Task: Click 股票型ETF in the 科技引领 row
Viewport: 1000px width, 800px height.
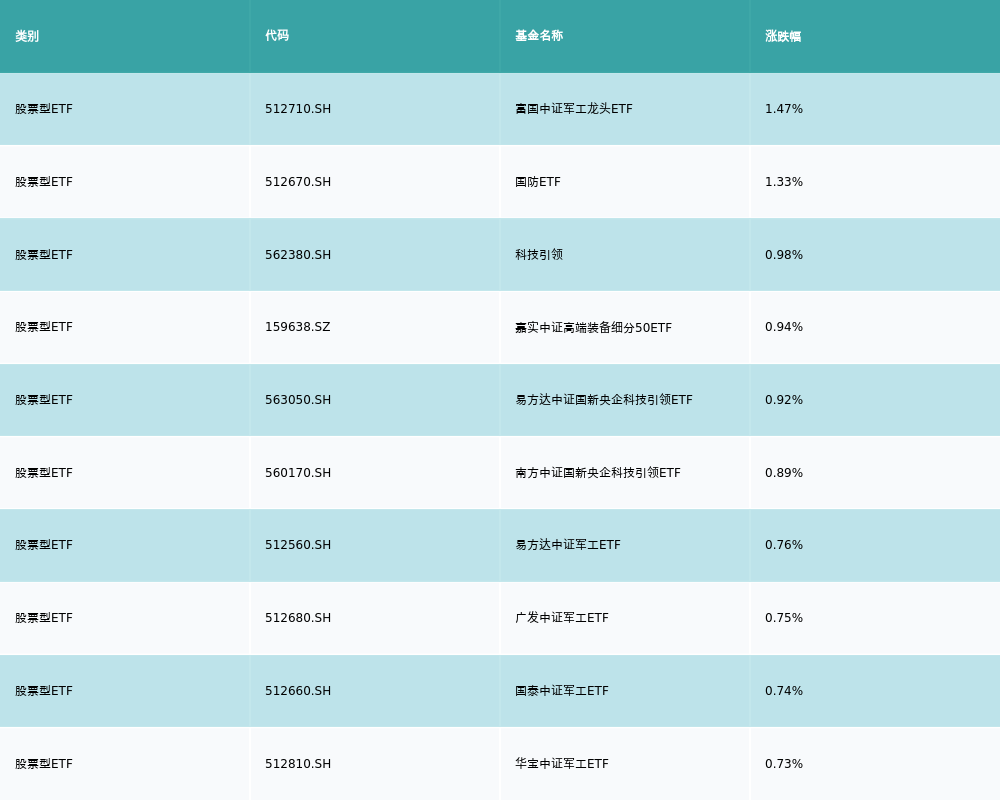Action: pyautogui.click(x=44, y=255)
